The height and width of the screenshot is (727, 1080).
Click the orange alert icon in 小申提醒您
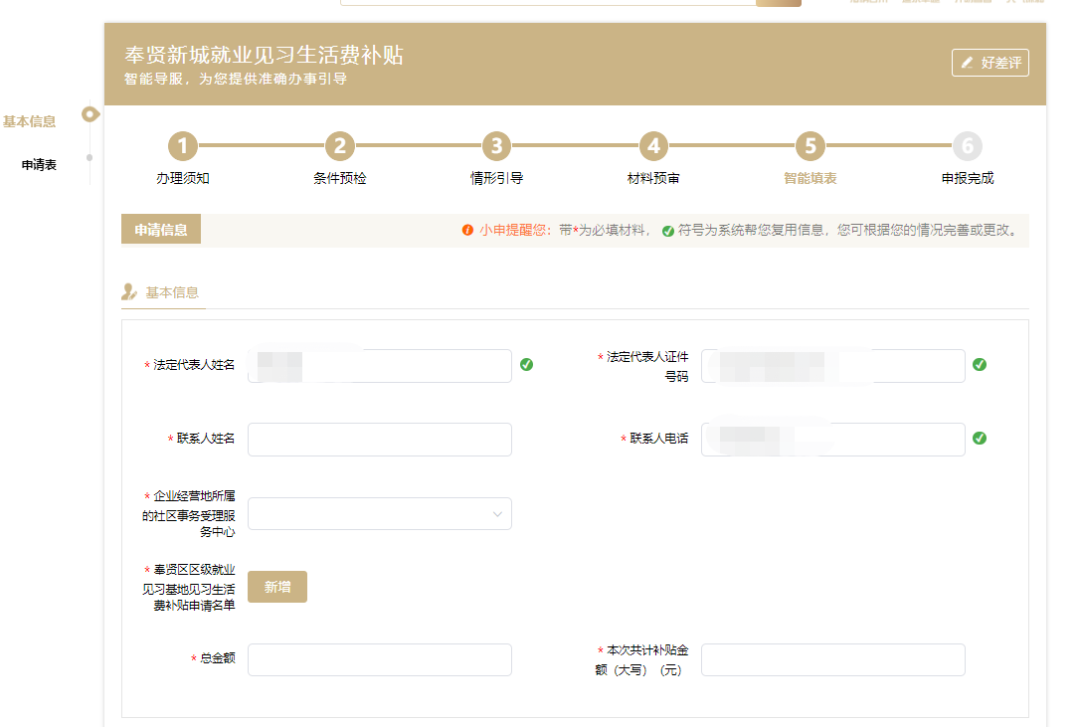click(468, 230)
